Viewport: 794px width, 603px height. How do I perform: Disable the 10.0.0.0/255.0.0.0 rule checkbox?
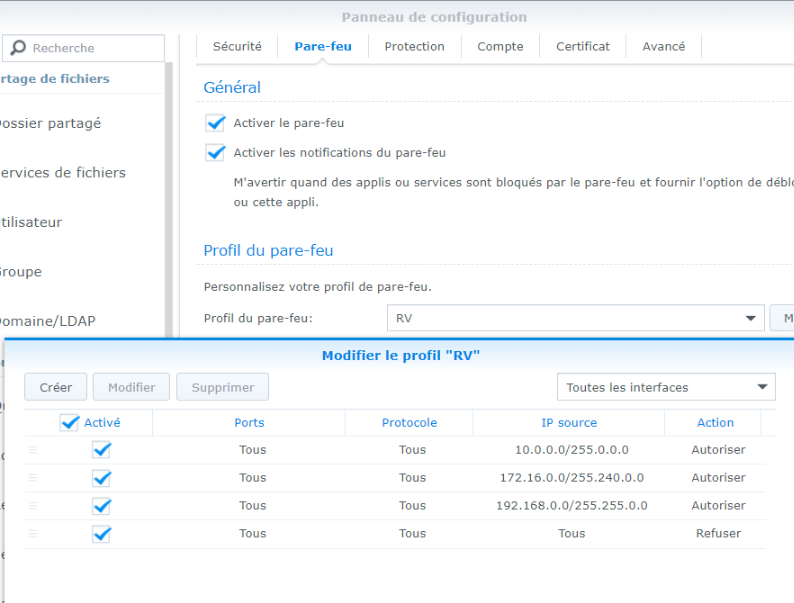(x=101, y=450)
